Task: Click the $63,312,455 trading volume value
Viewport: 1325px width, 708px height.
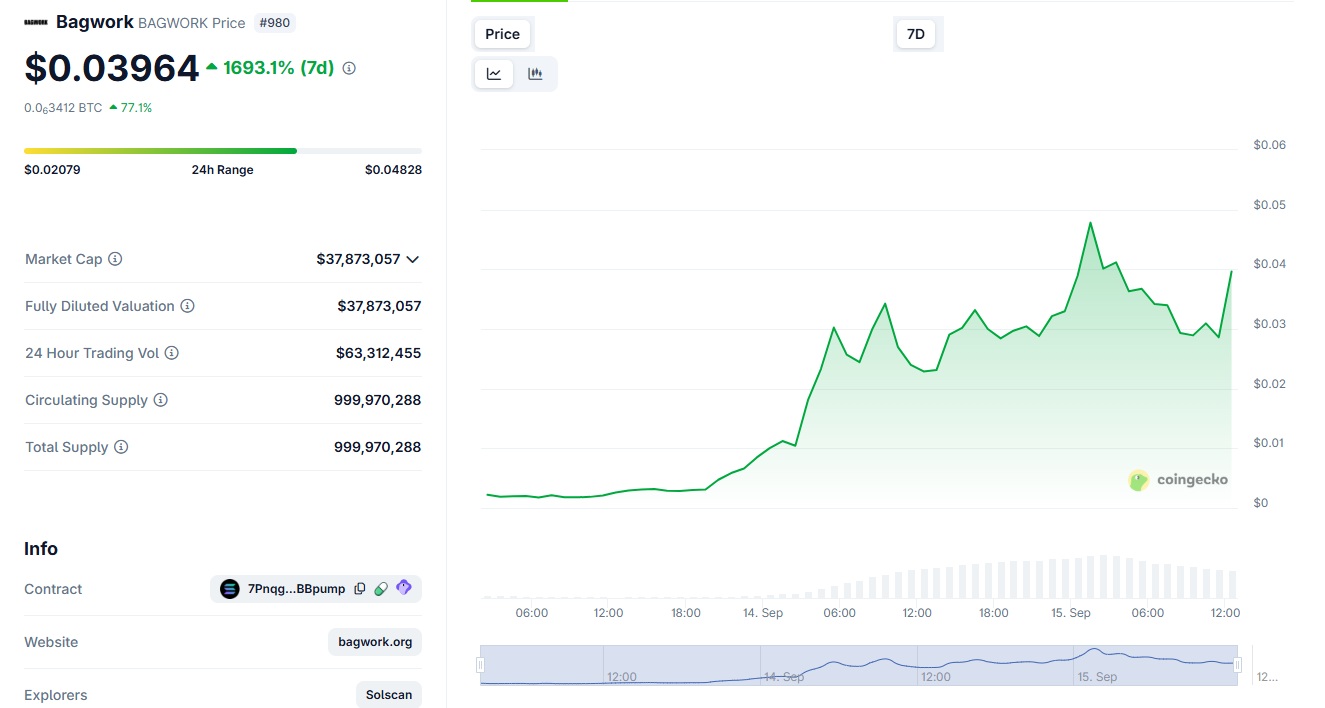Action: 379,353
